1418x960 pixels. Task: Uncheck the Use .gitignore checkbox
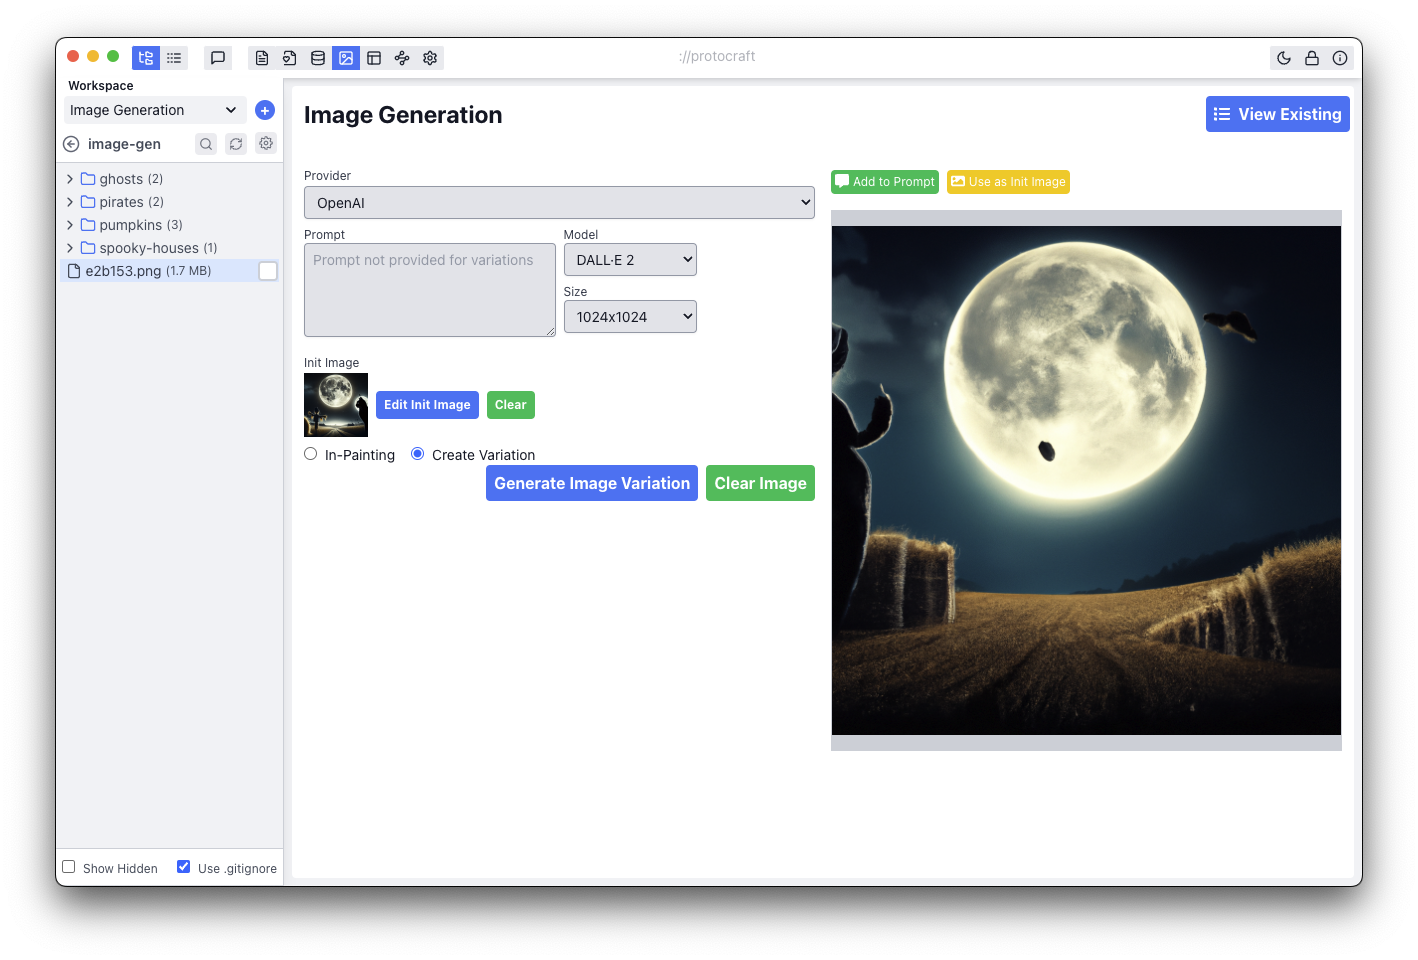(184, 867)
